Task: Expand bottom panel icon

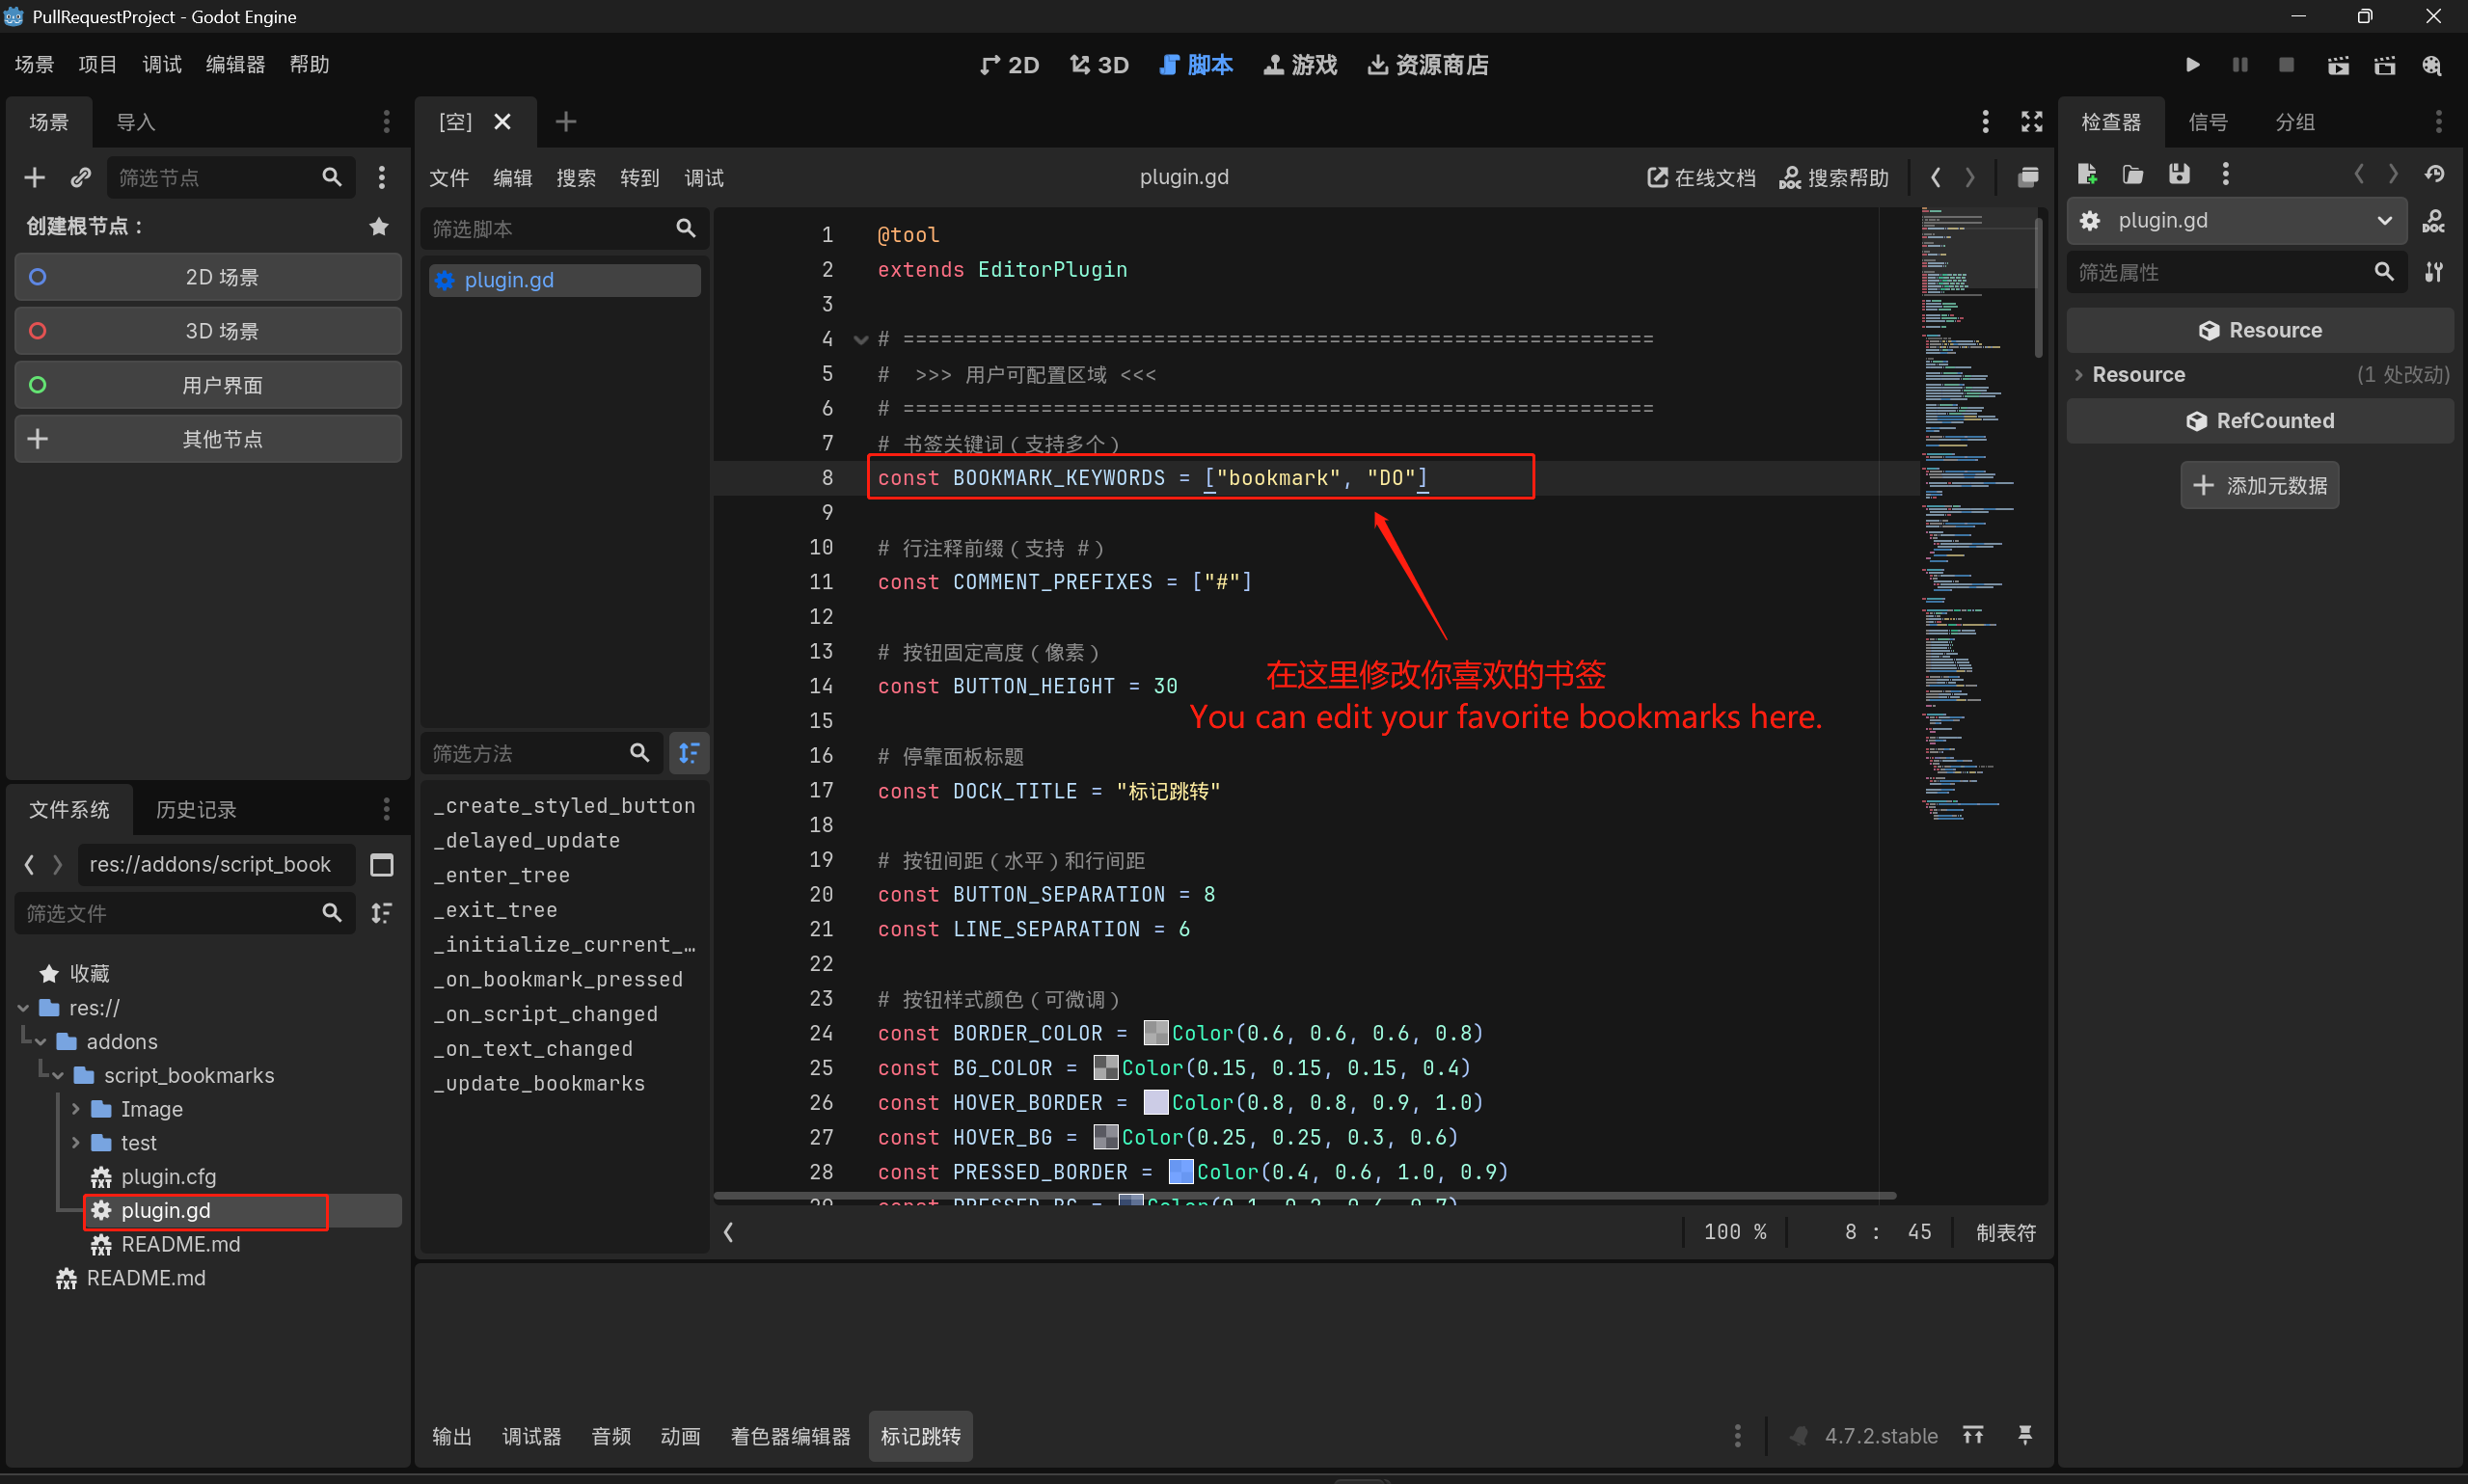Action: 1973,1436
